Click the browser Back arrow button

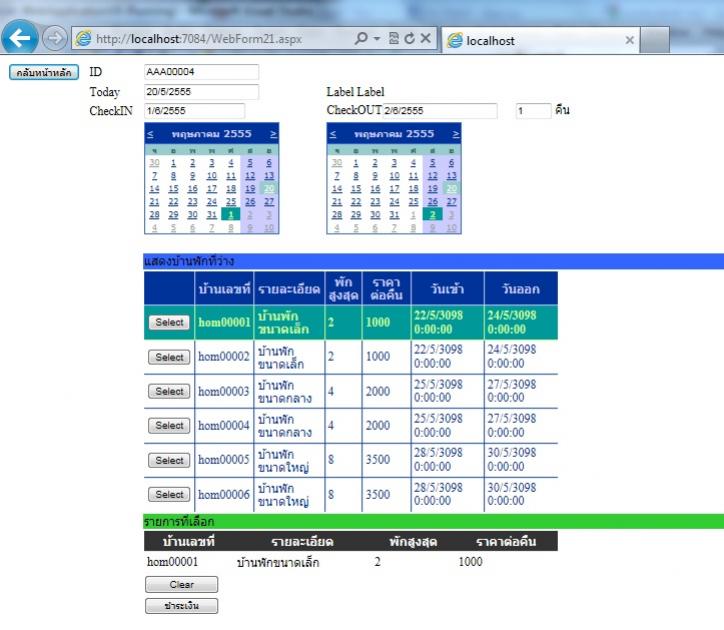[19, 37]
